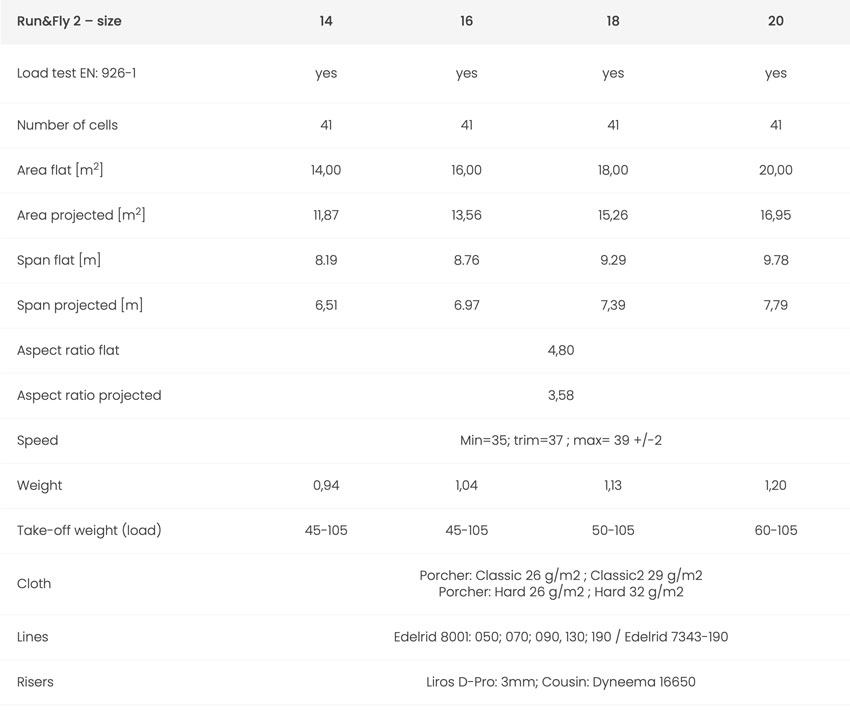Click the Take-off weight (load) label
Image resolution: width=850 pixels, height=710 pixels.
click(x=89, y=530)
